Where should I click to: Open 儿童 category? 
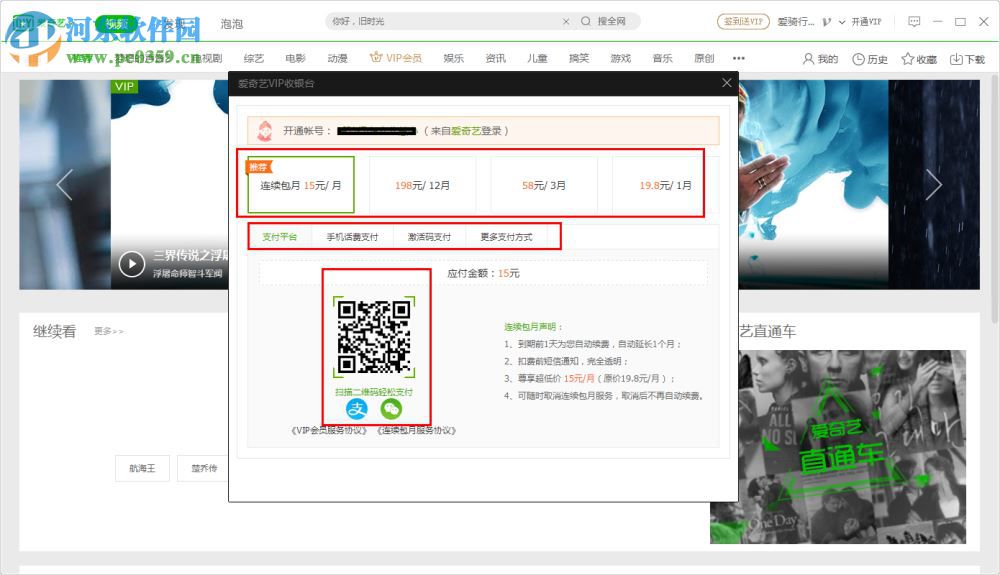tap(537, 59)
